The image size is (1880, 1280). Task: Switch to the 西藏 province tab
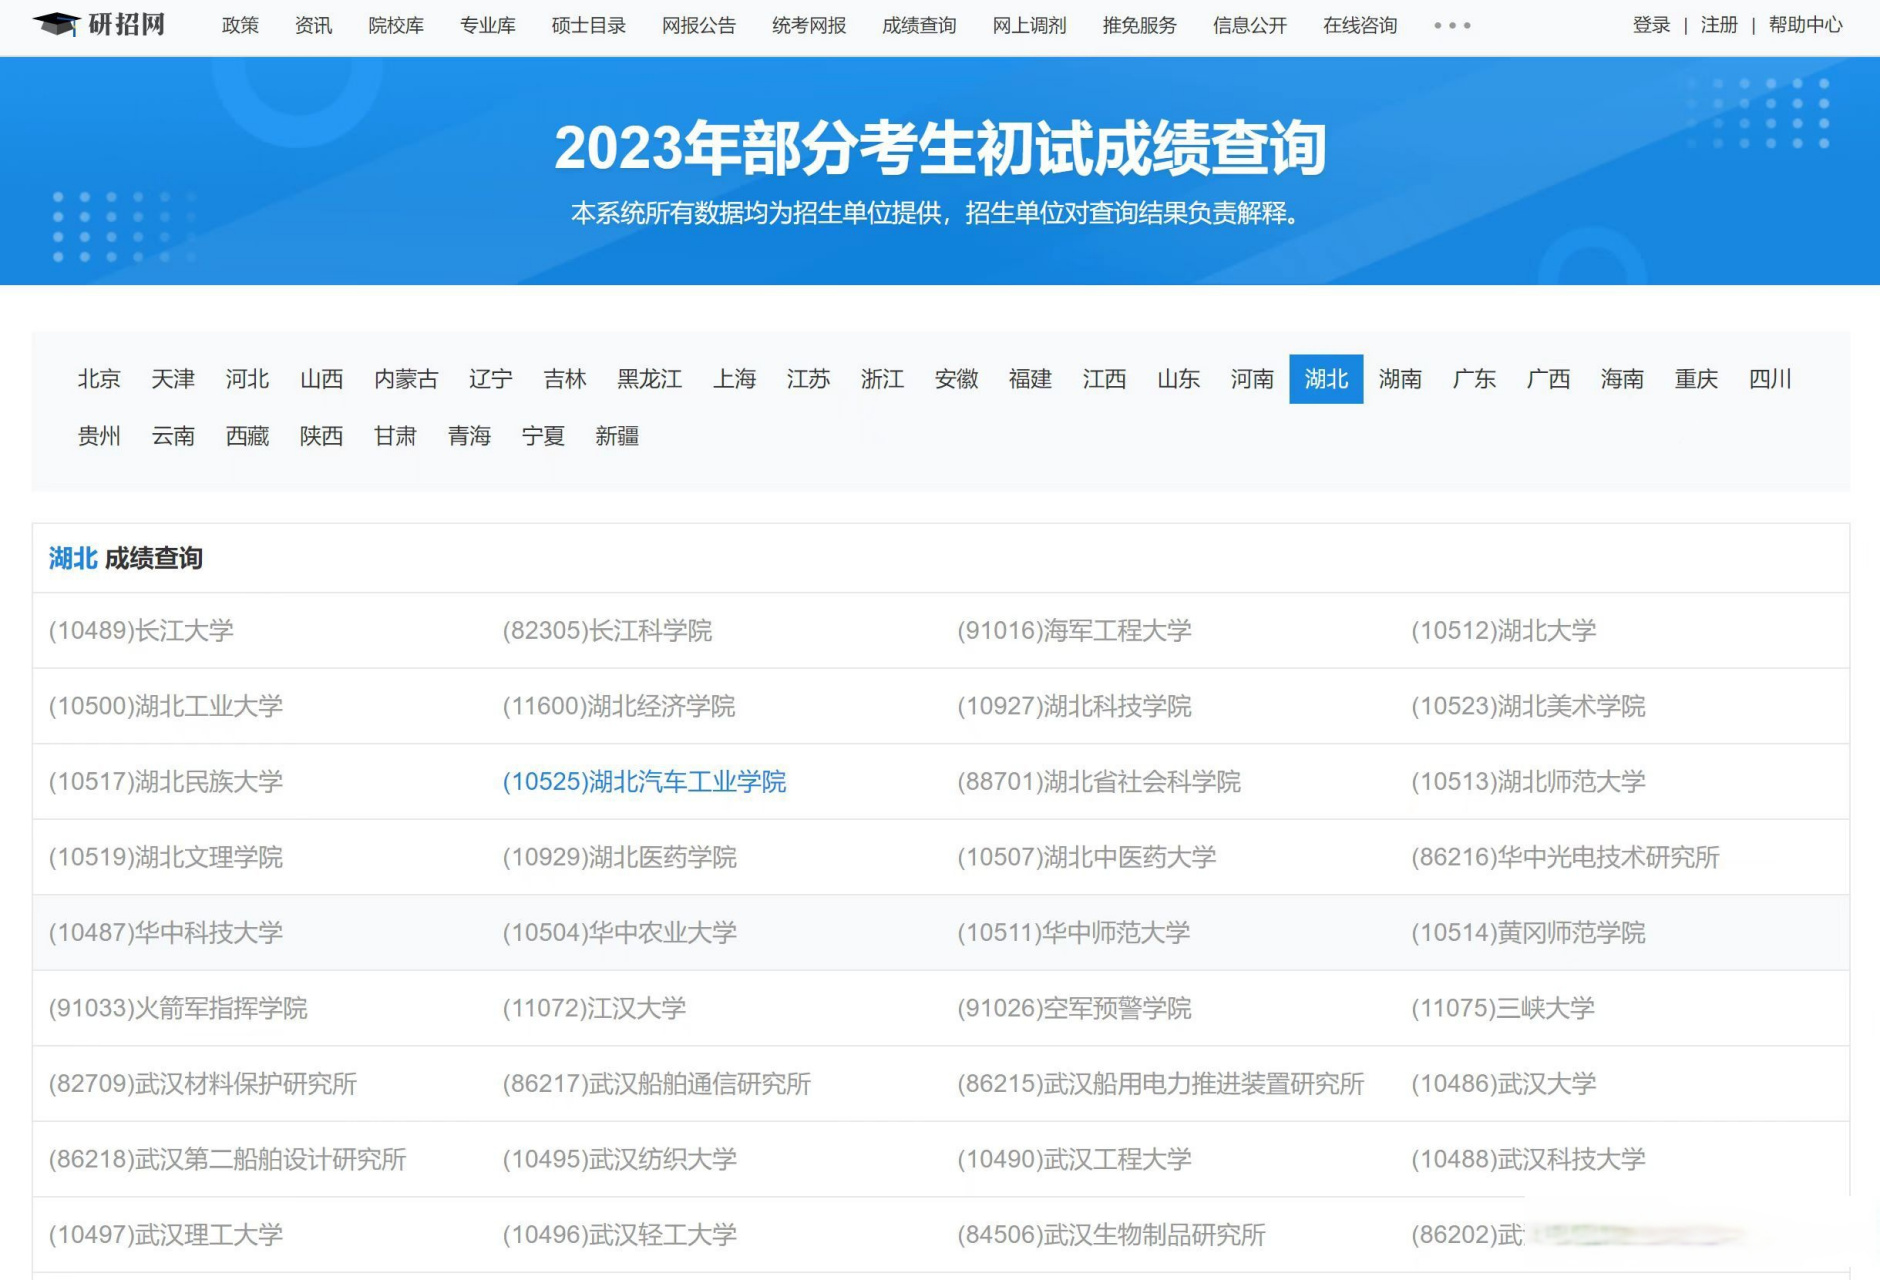click(247, 436)
